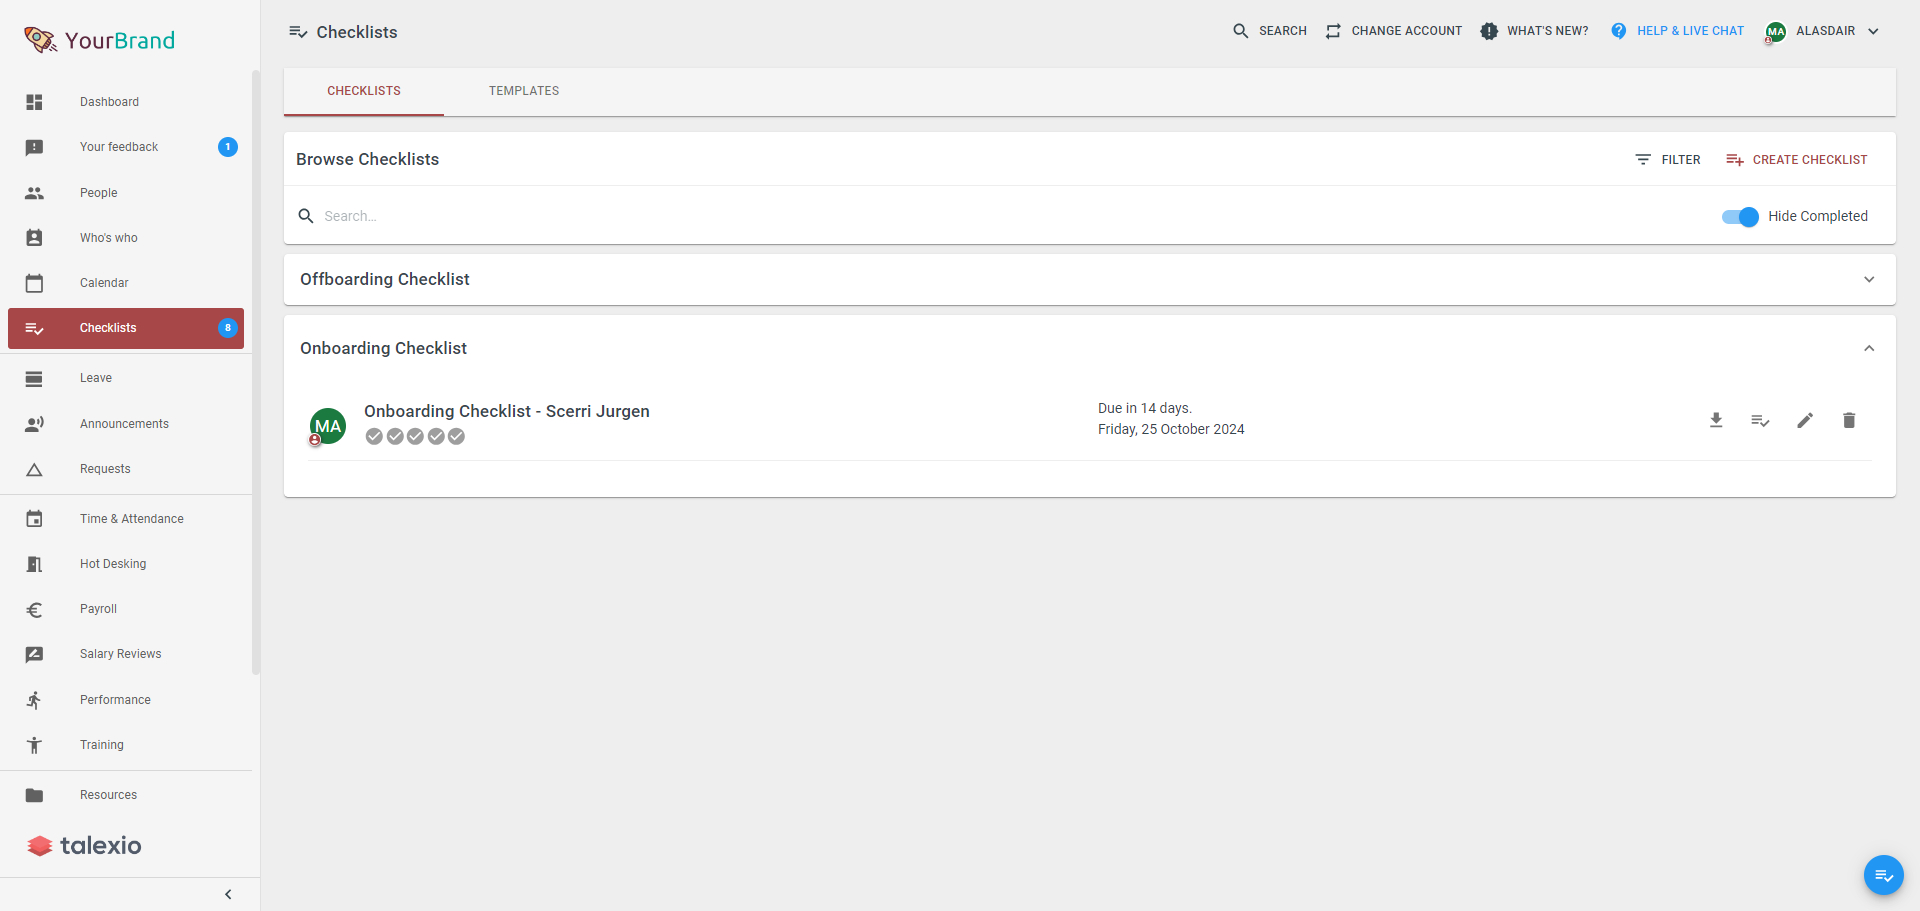Delete the Scerri Jurgen checklist with trash icon
Image resolution: width=1920 pixels, height=911 pixels.
[1849, 420]
